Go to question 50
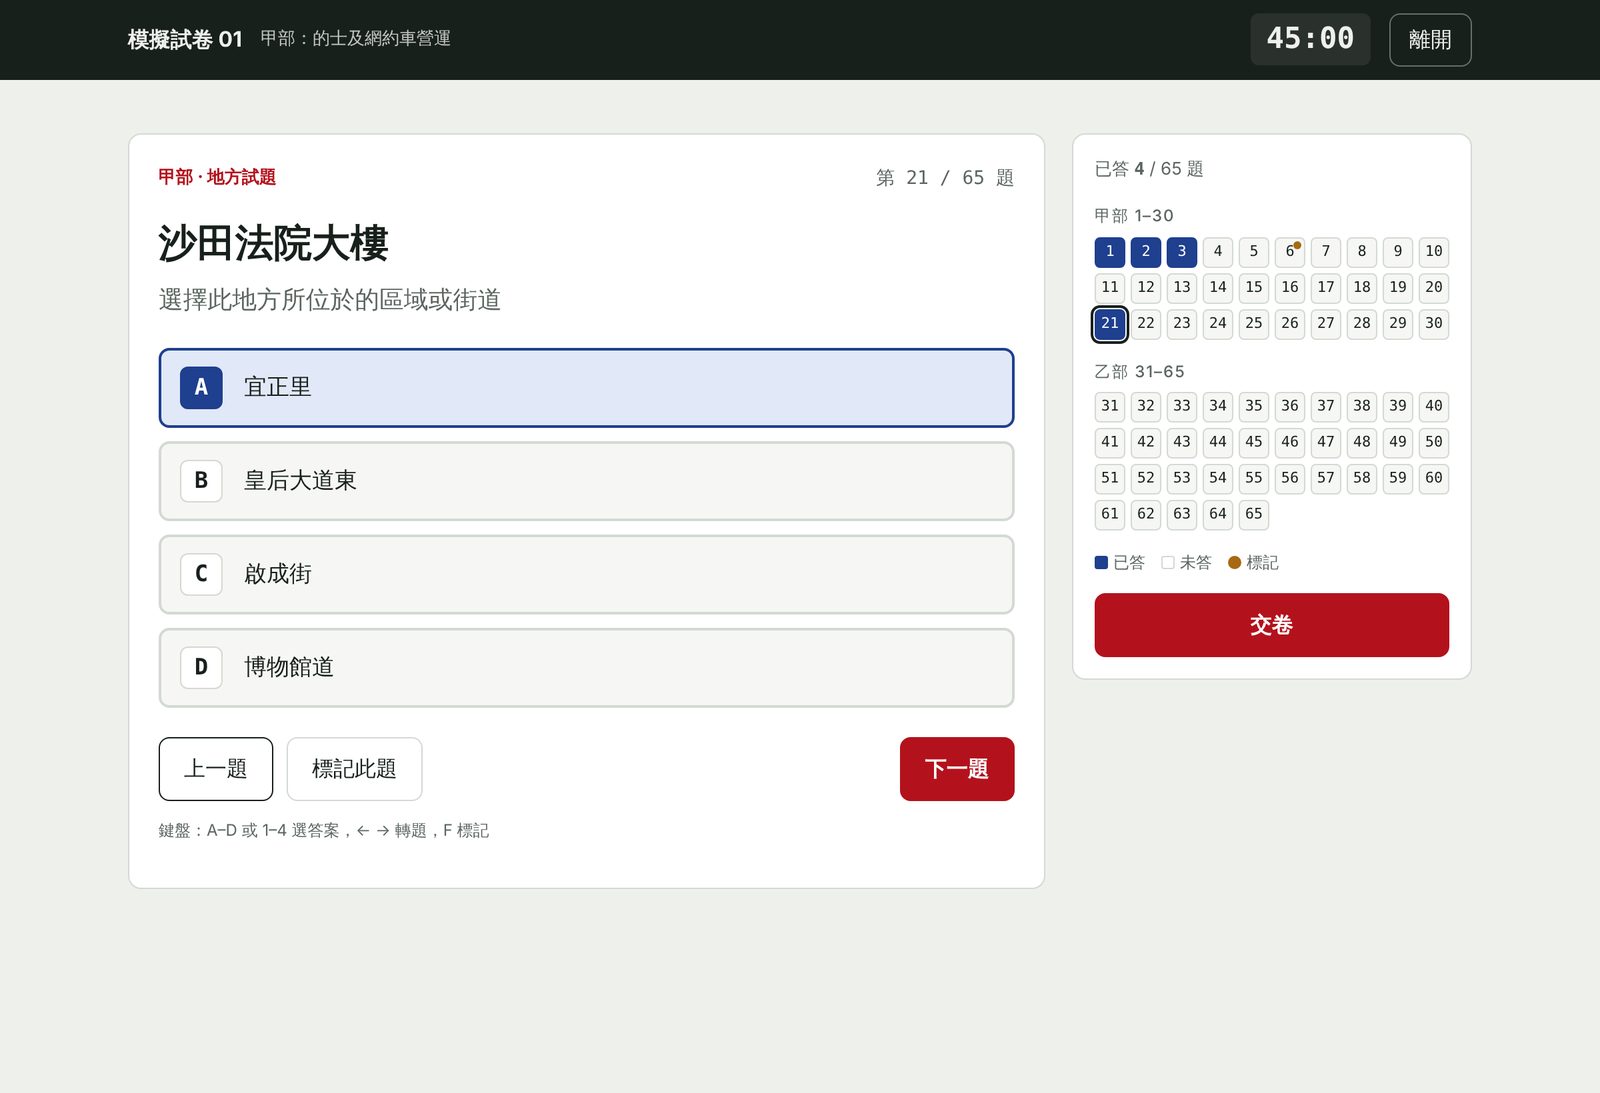This screenshot has height=1093, width=1600. (x=1434, y=442)
